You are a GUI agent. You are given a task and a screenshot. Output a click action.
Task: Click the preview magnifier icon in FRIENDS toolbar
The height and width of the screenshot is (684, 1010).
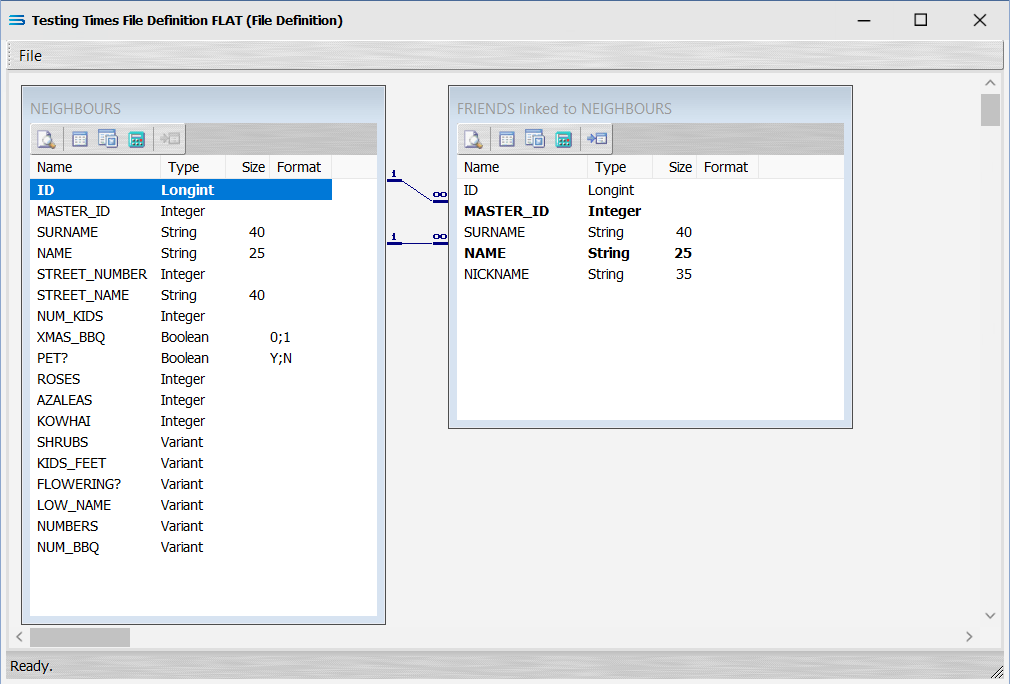[x=473, y=139]
